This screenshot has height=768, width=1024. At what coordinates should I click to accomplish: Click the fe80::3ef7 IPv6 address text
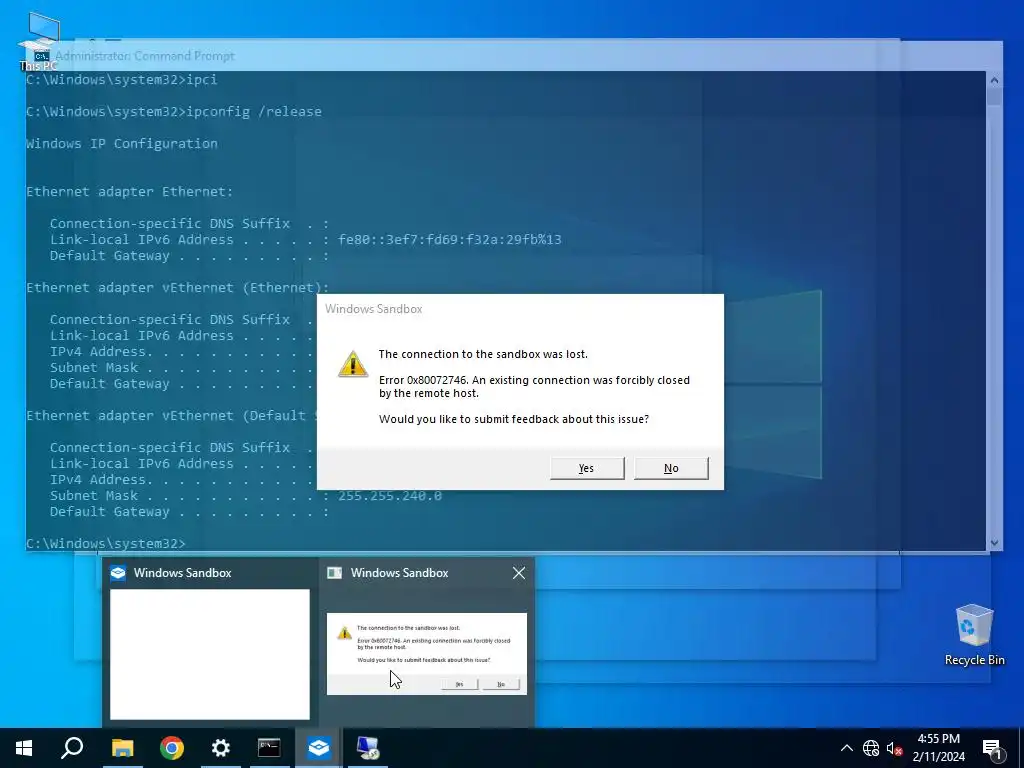pyautogui.click(x=449, y=240)
